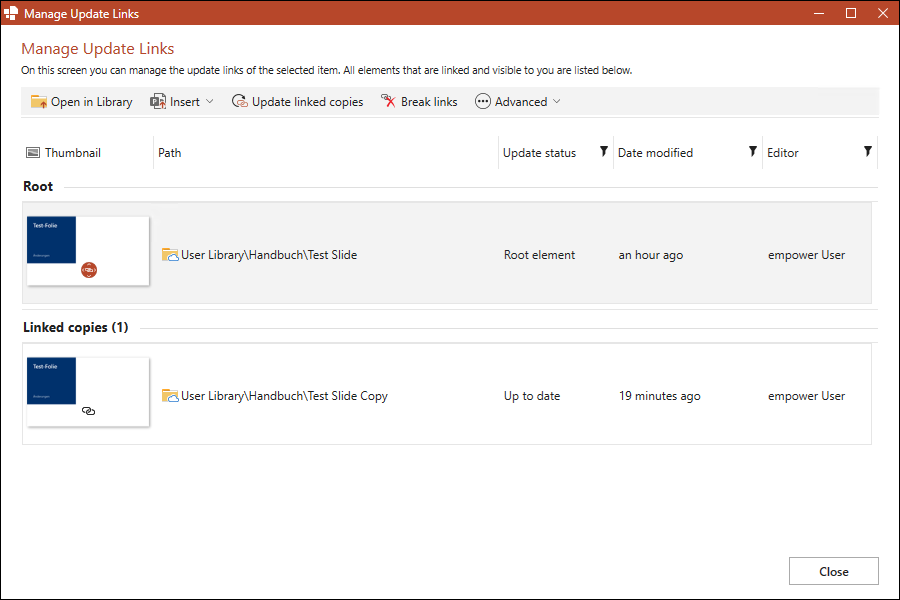Click the Insert toolbar label

pyautogui.click(x=185, y=102)
